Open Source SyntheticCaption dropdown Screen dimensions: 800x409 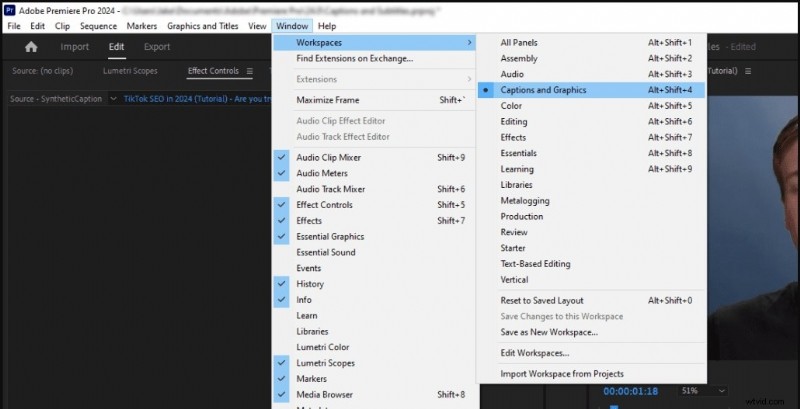113,99
